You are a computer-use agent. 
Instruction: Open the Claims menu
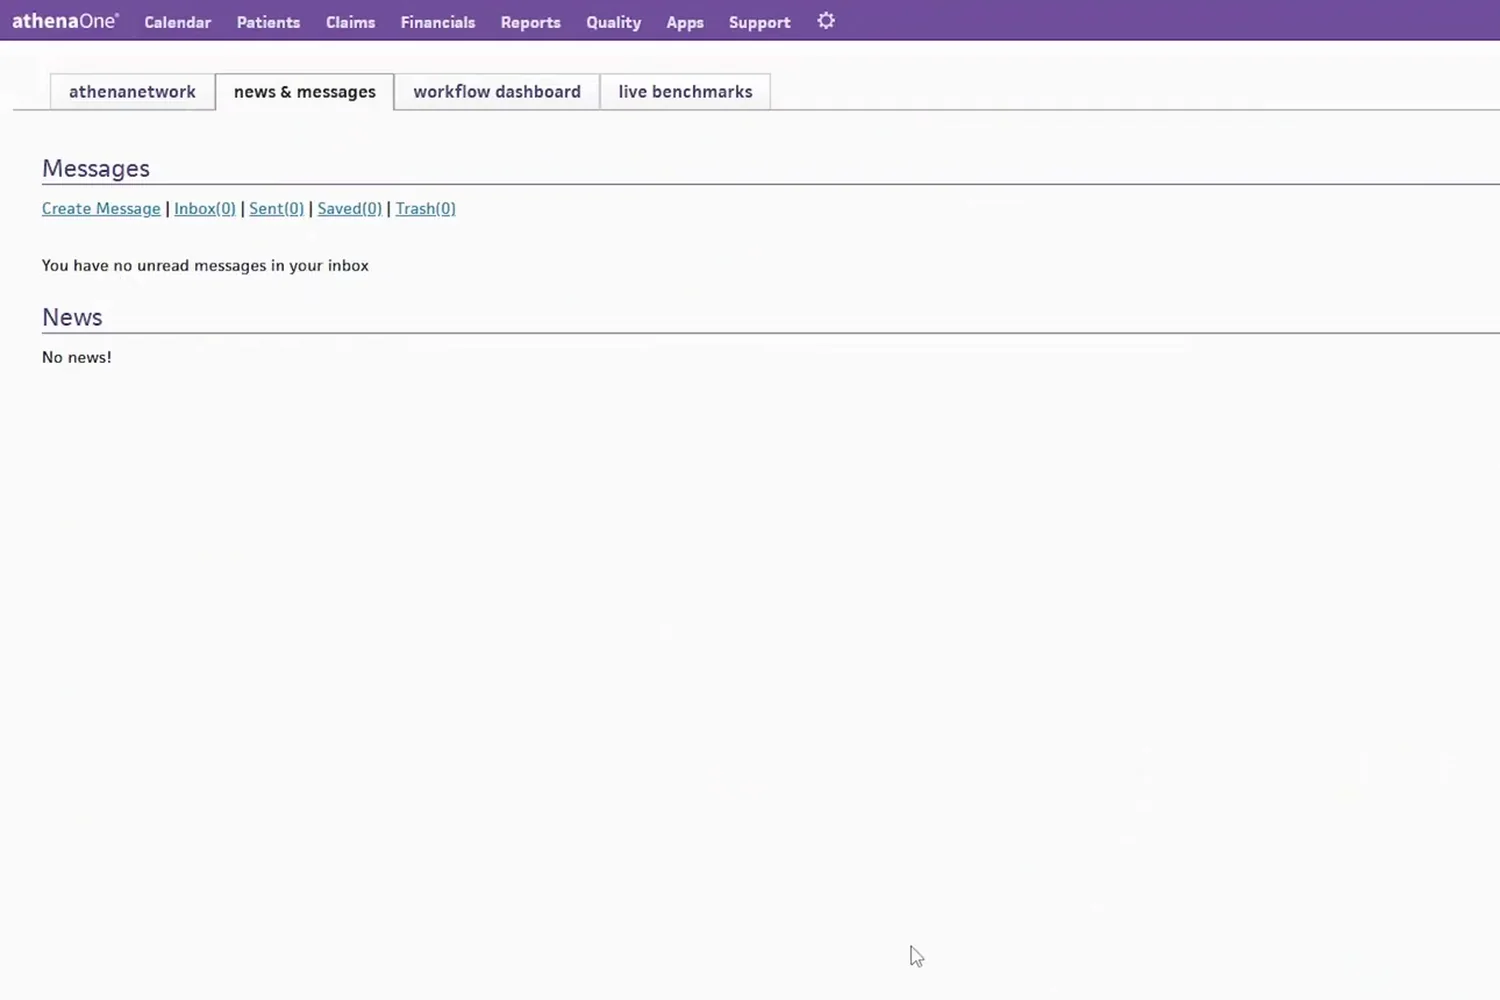tap(350, 22)
